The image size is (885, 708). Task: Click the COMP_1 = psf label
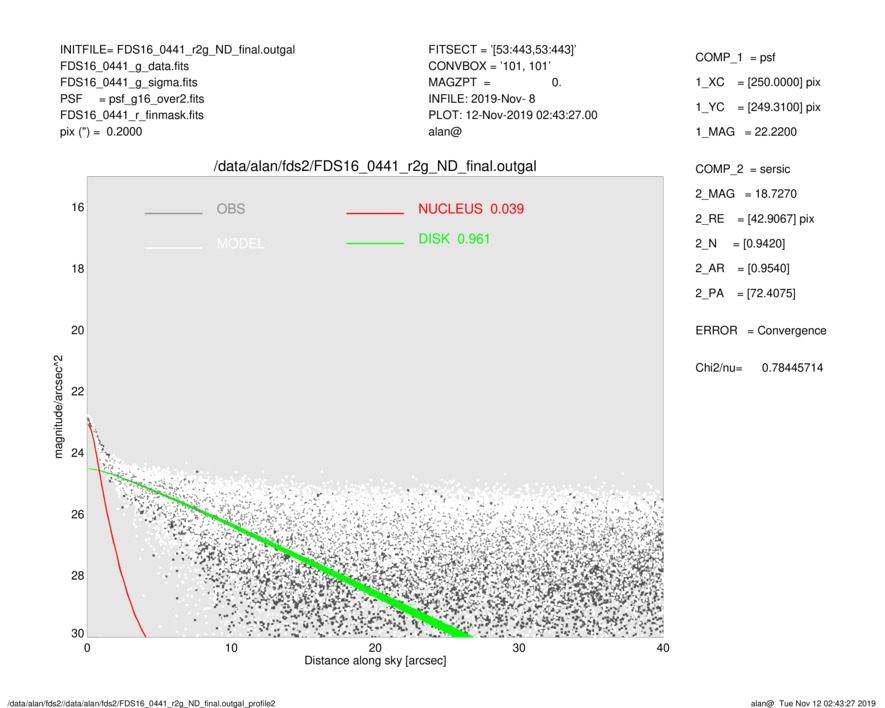tap(735, 58)
